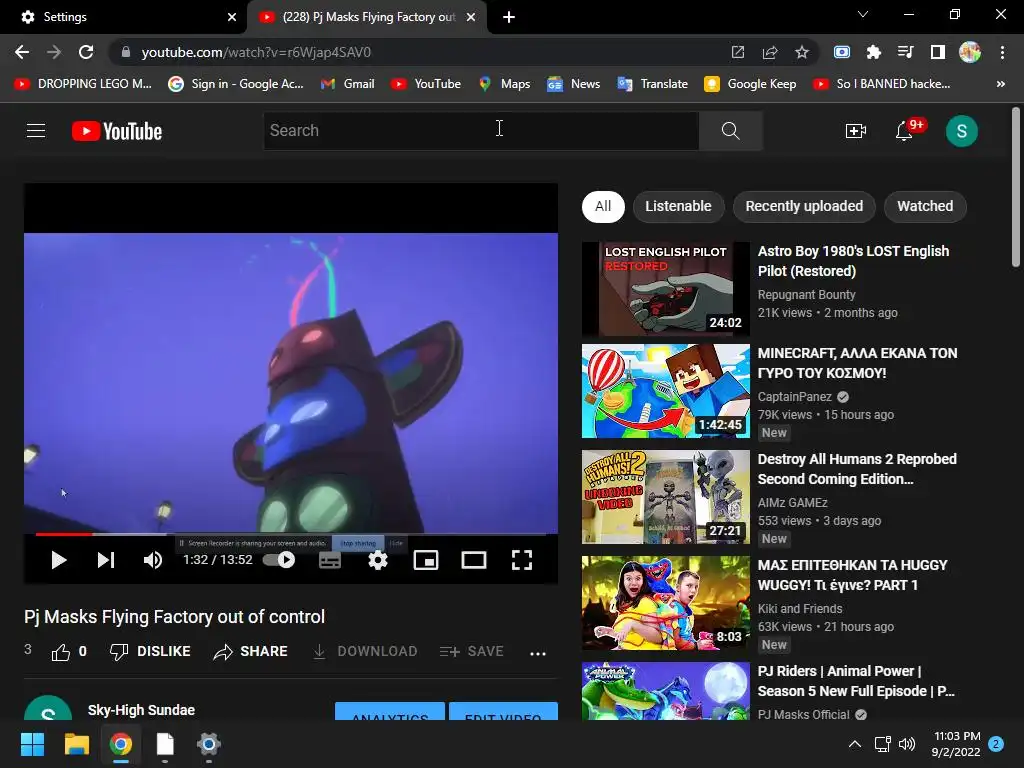Select the All filter chip
1024x768 pixels.
603,206
